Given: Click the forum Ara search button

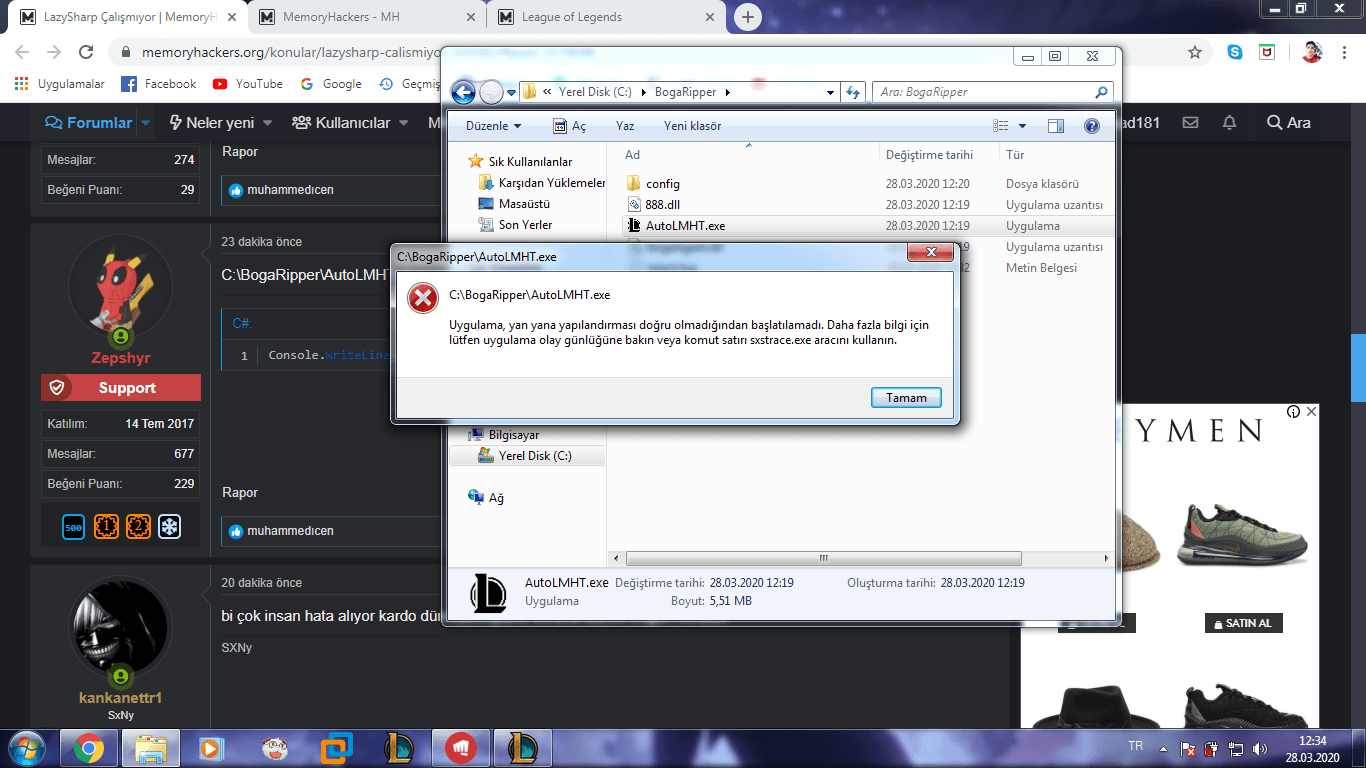Looking at the screenshot, I should tap(1288, 123).
